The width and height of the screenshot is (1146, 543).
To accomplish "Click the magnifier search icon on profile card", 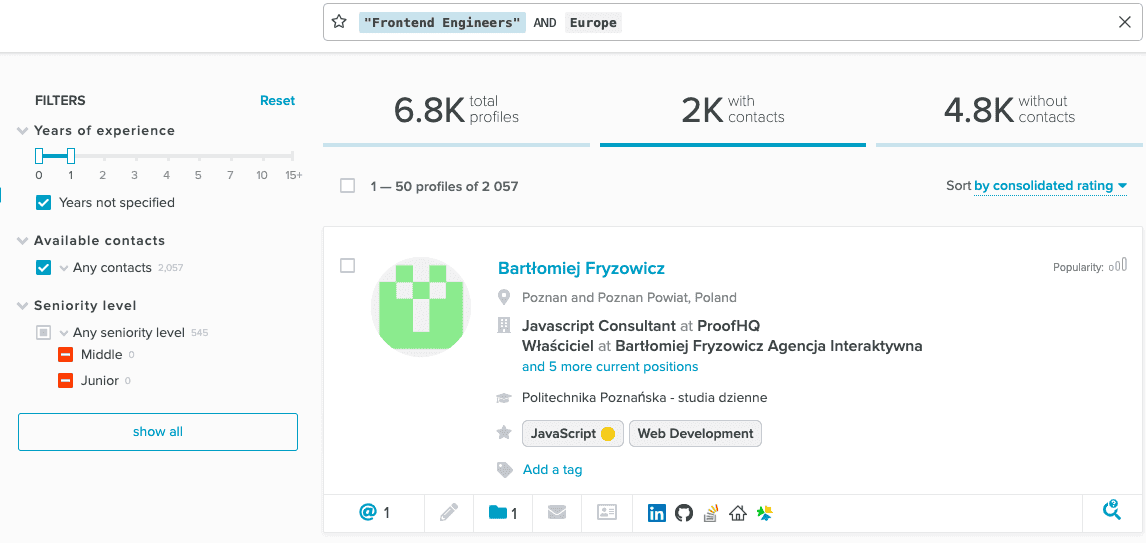I will click(1111, 511).
